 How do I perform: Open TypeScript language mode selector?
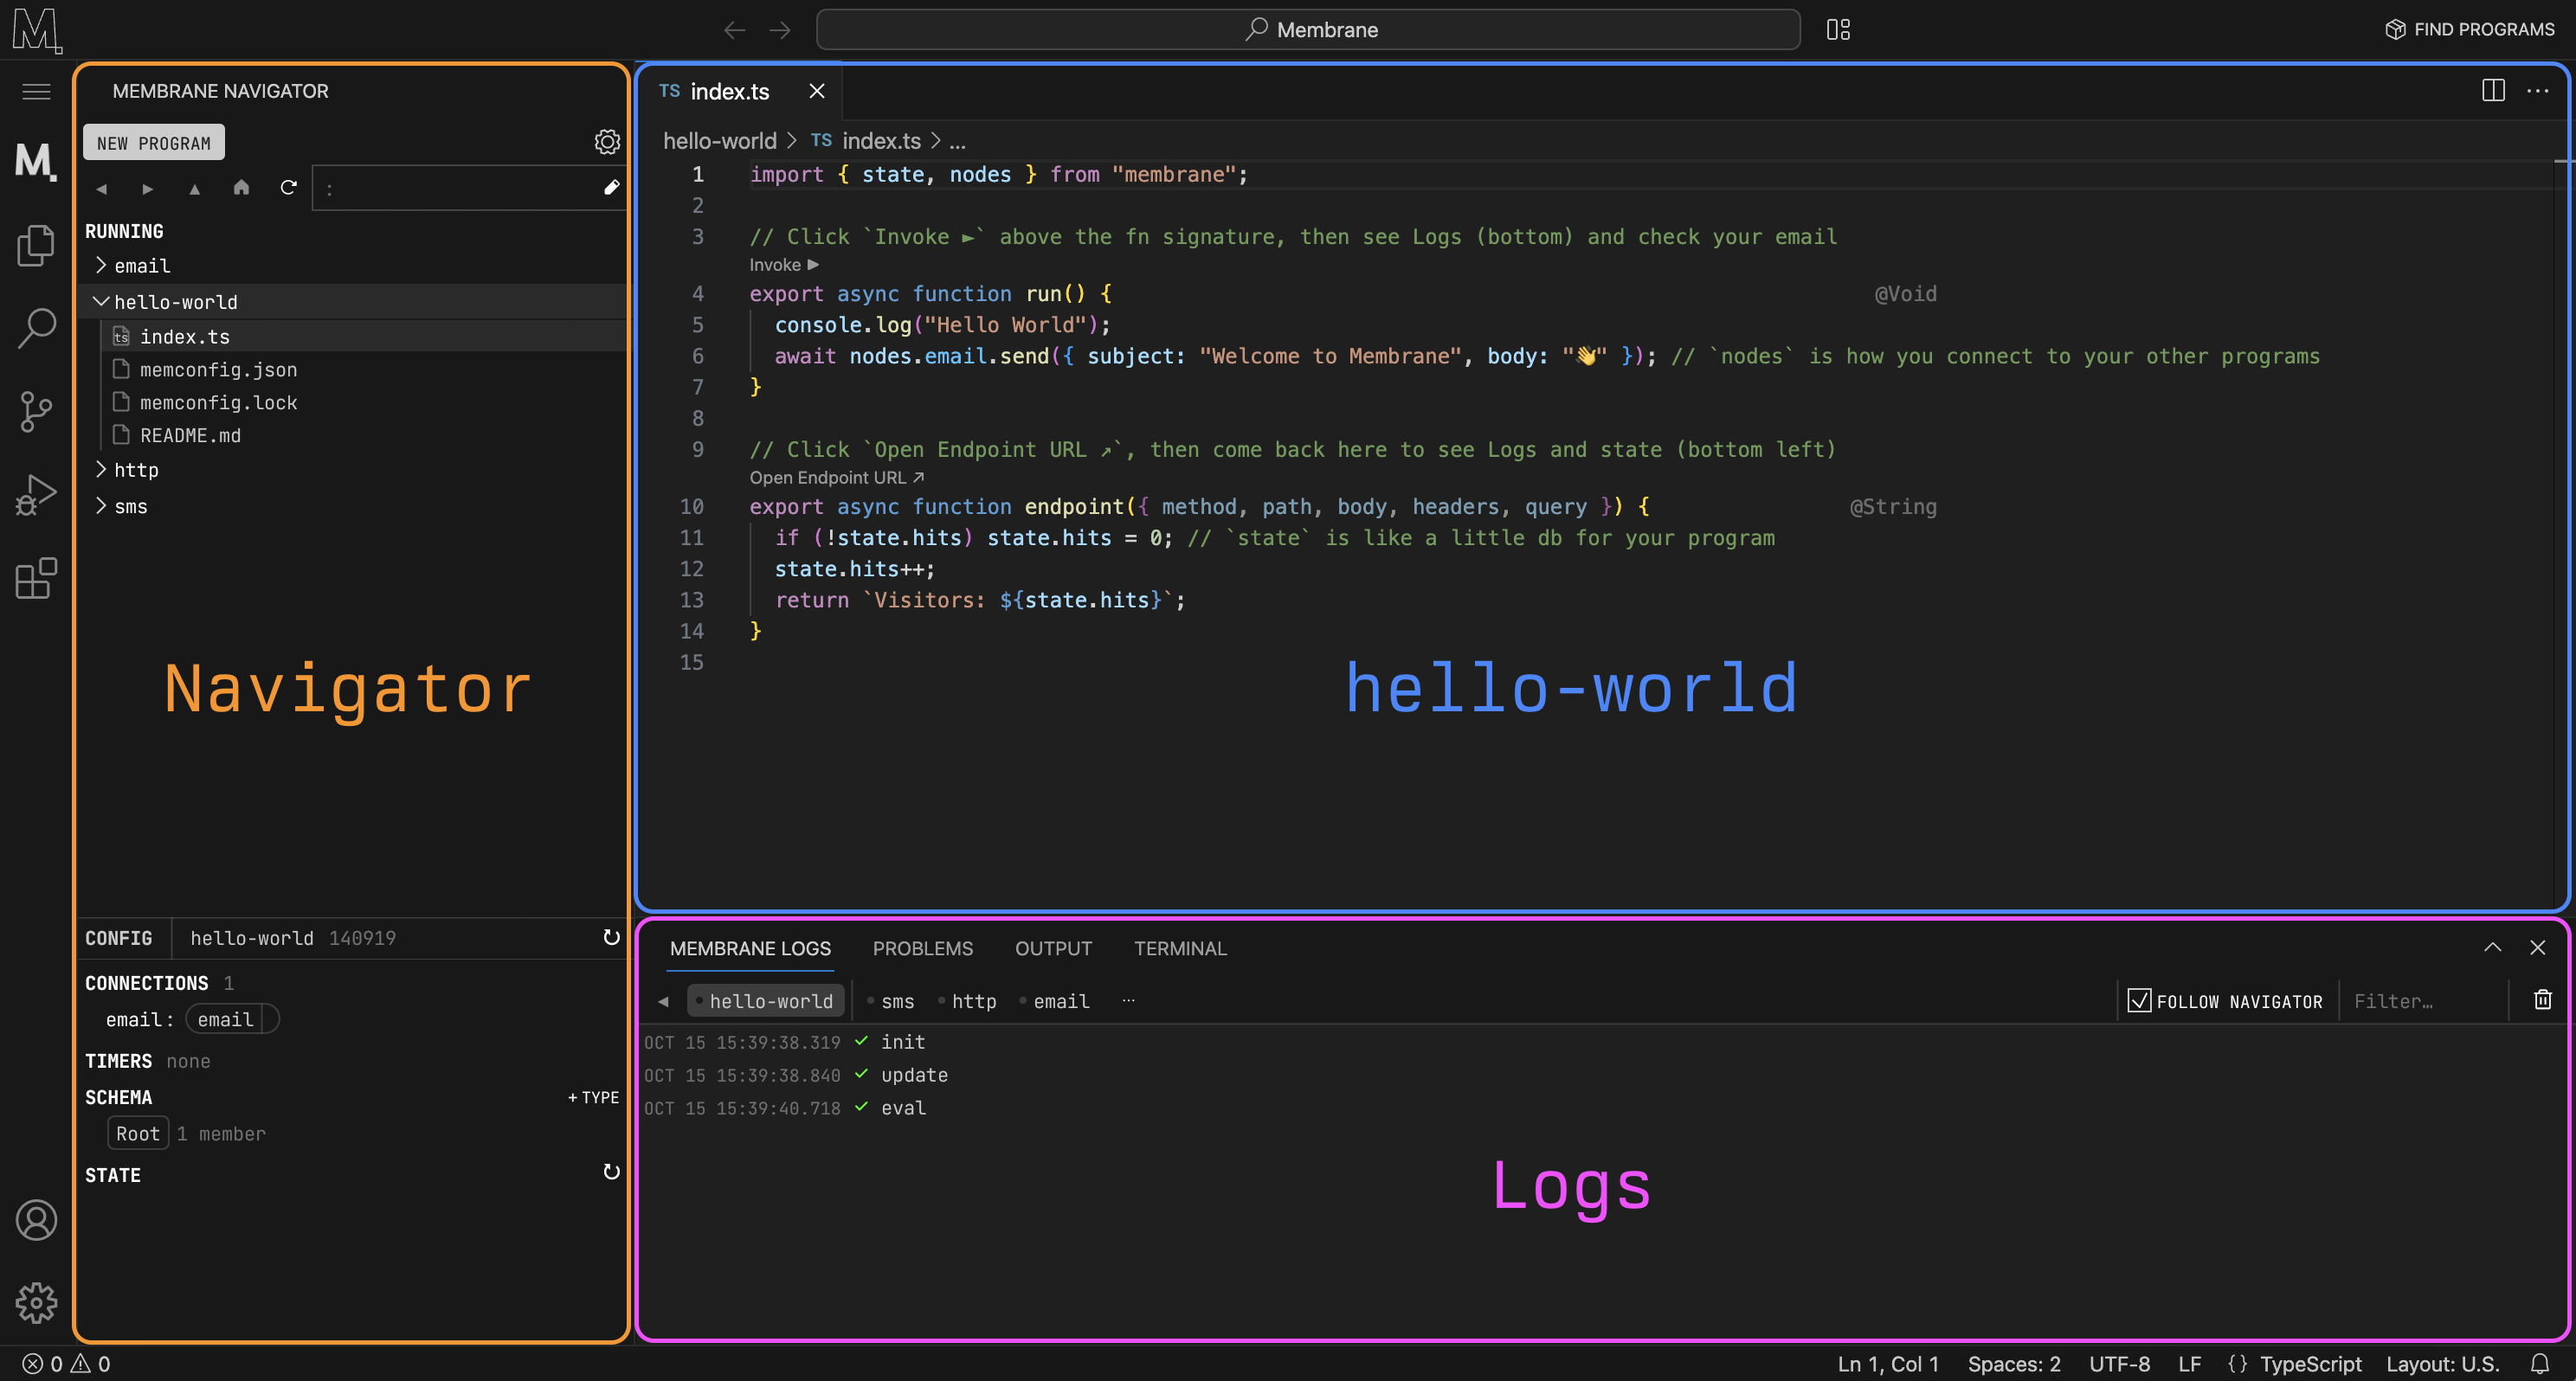[x=2310, y=1364]
